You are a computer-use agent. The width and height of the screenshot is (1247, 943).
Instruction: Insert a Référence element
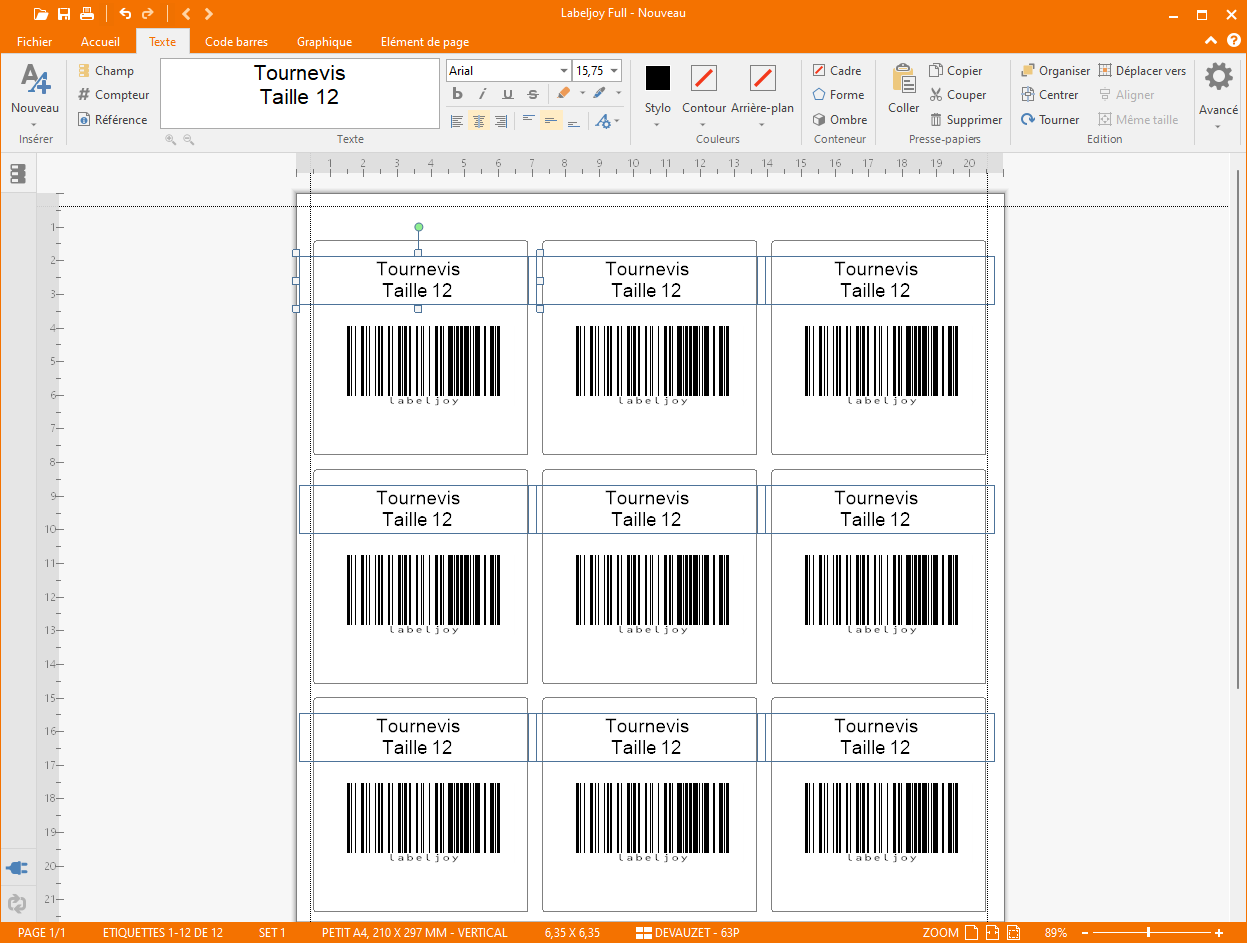click(112, 120)
